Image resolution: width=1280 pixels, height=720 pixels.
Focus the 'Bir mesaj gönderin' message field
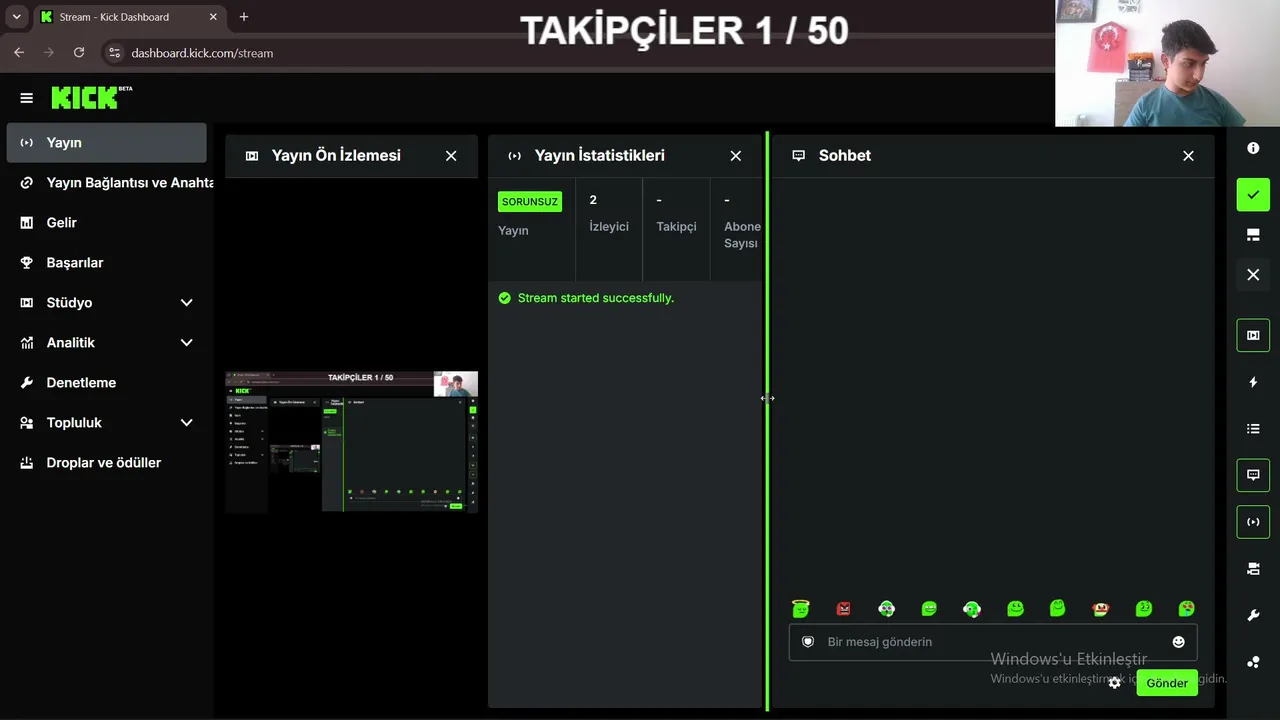coord(993,642)
